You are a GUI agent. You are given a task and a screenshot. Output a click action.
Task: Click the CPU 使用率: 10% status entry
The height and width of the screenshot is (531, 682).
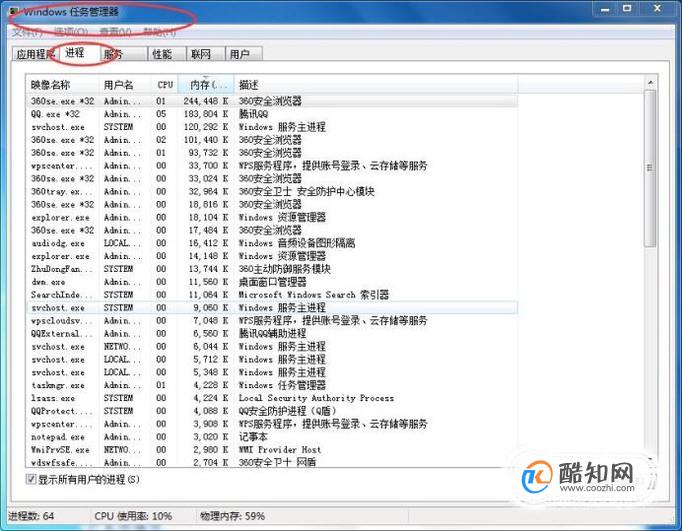point(133,516)
